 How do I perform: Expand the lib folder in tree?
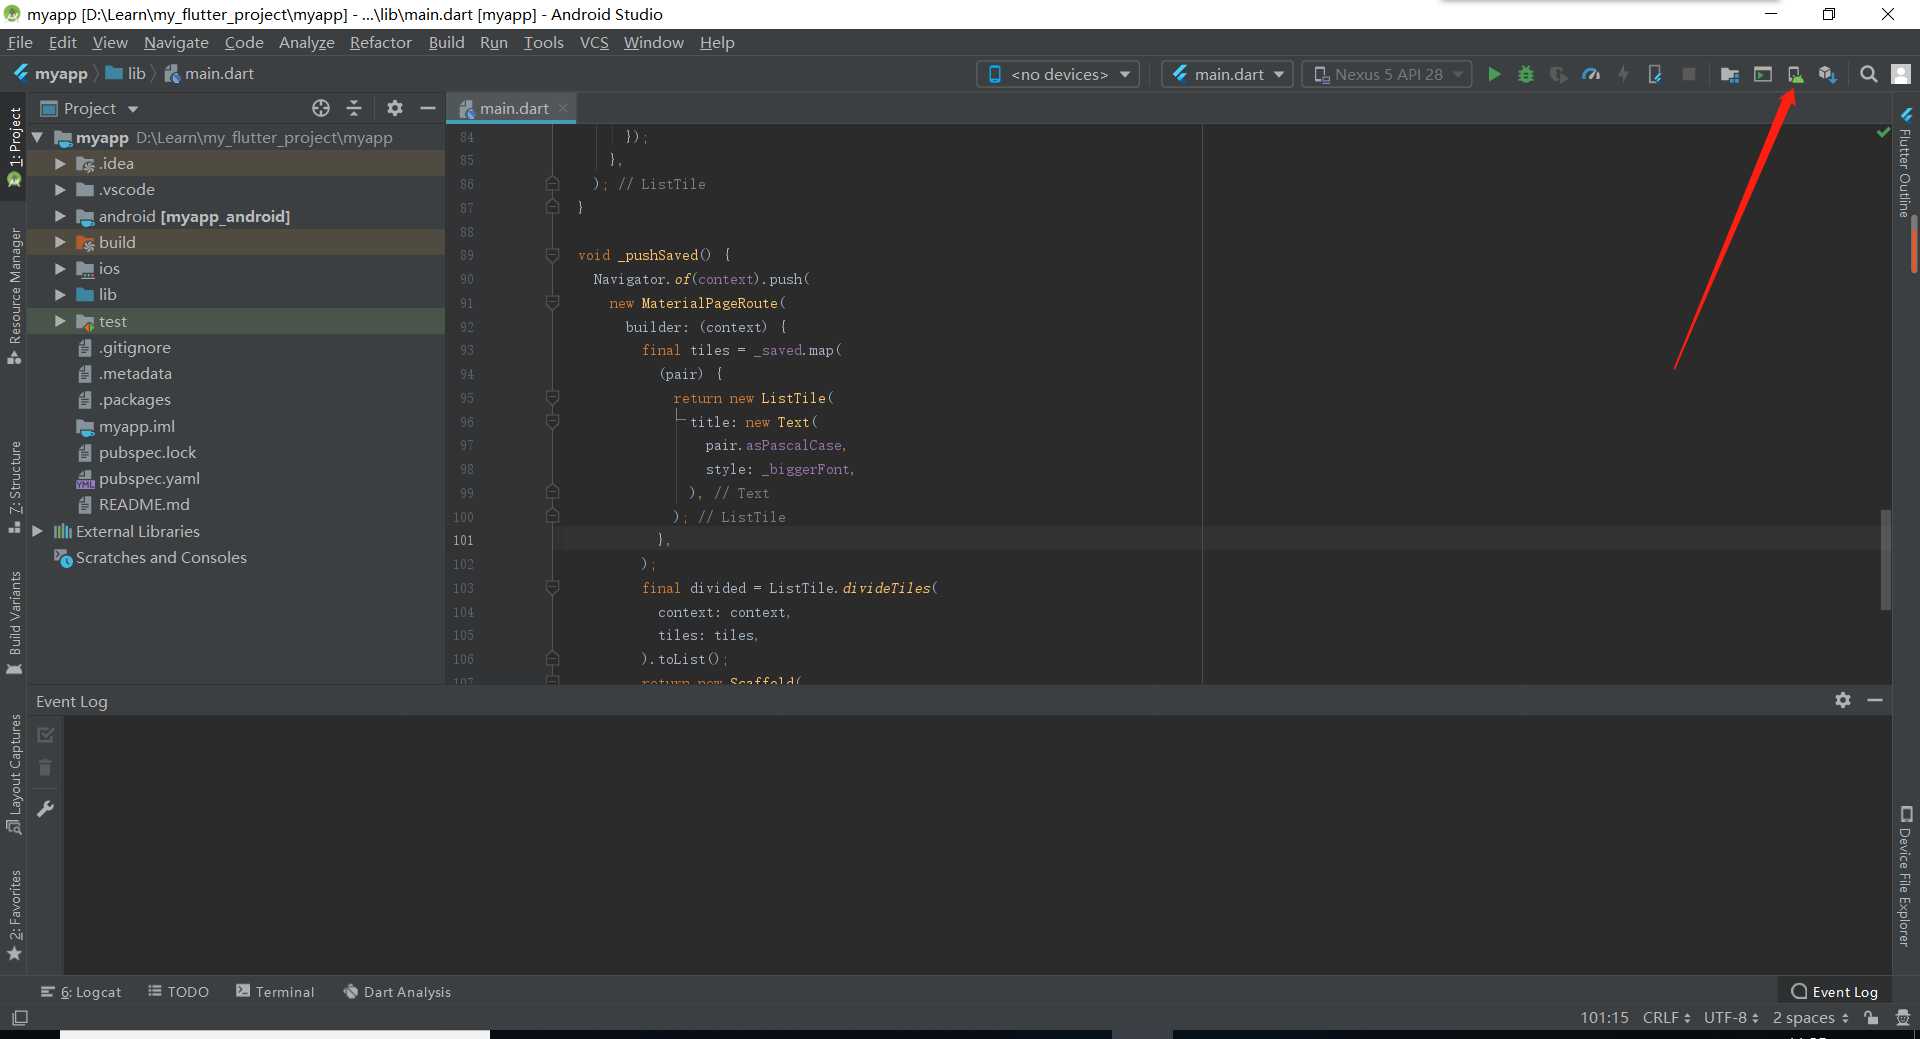point(60,294)
